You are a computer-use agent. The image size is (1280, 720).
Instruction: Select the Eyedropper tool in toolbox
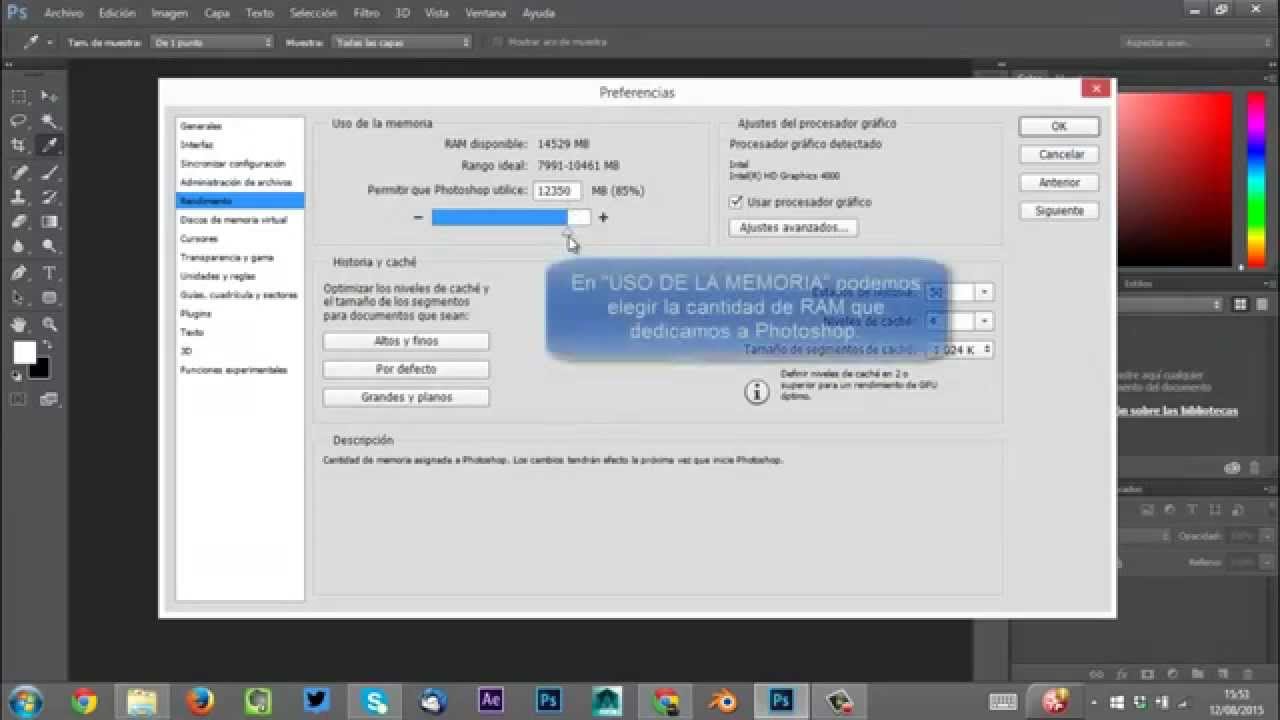click(49, 146)
